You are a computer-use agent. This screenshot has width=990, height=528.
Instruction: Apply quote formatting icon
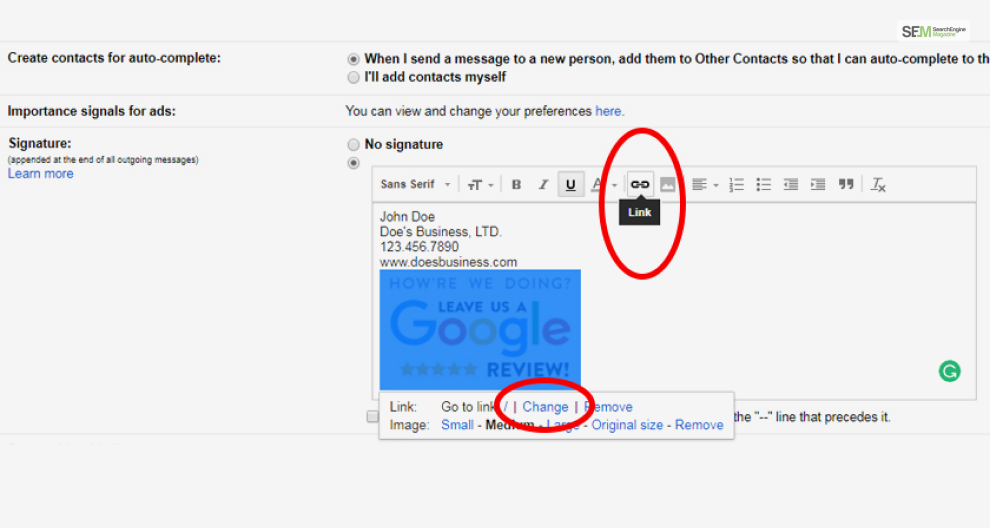[846, 184]
